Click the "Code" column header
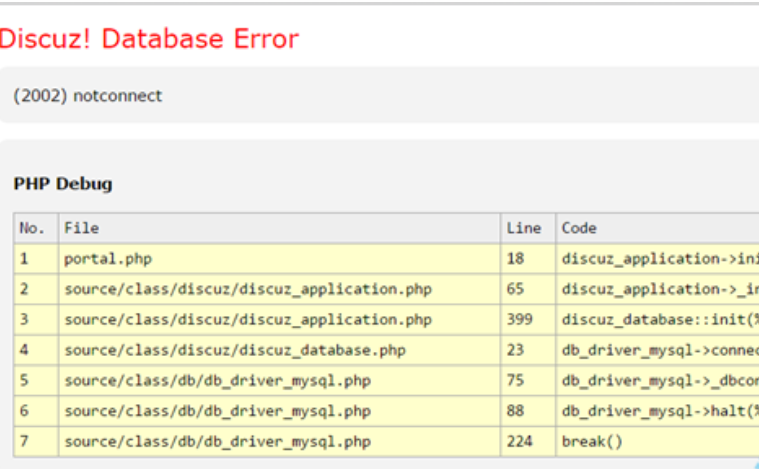Image resolution: width=759 pixels, height=469 pixels. pos(579,228)
